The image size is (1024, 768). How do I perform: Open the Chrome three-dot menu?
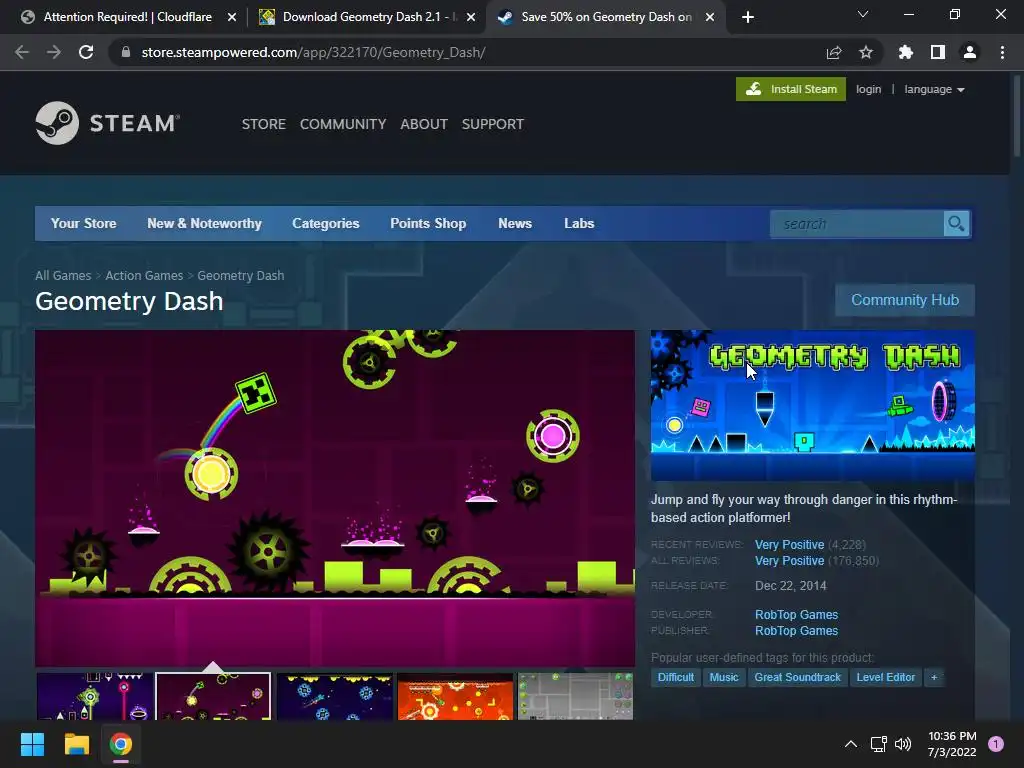coord(1002,52)
